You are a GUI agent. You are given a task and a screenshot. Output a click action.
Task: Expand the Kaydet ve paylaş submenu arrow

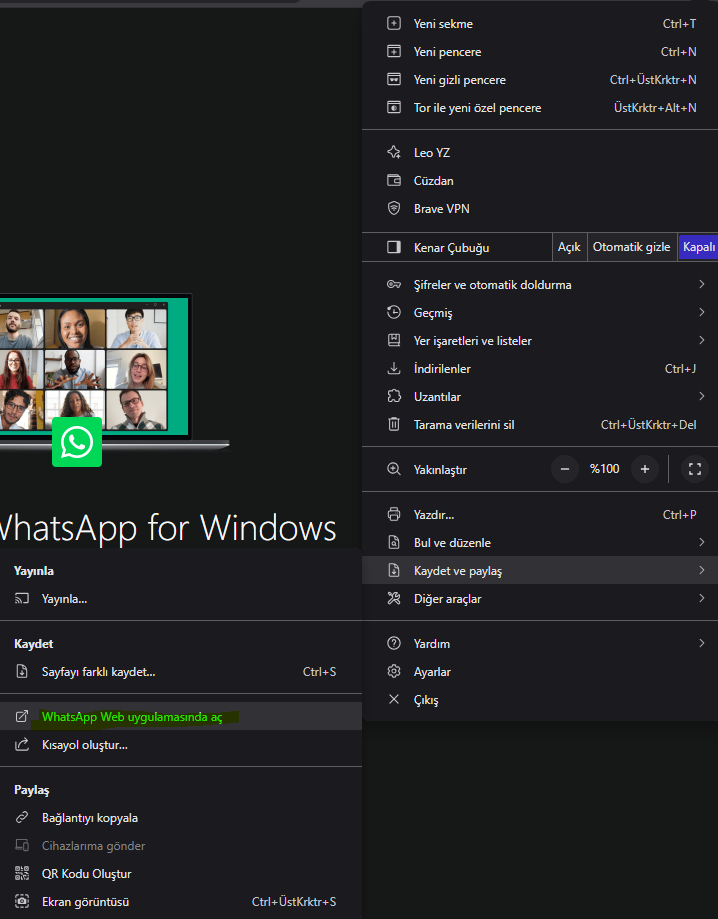click(x=702, y=570)
